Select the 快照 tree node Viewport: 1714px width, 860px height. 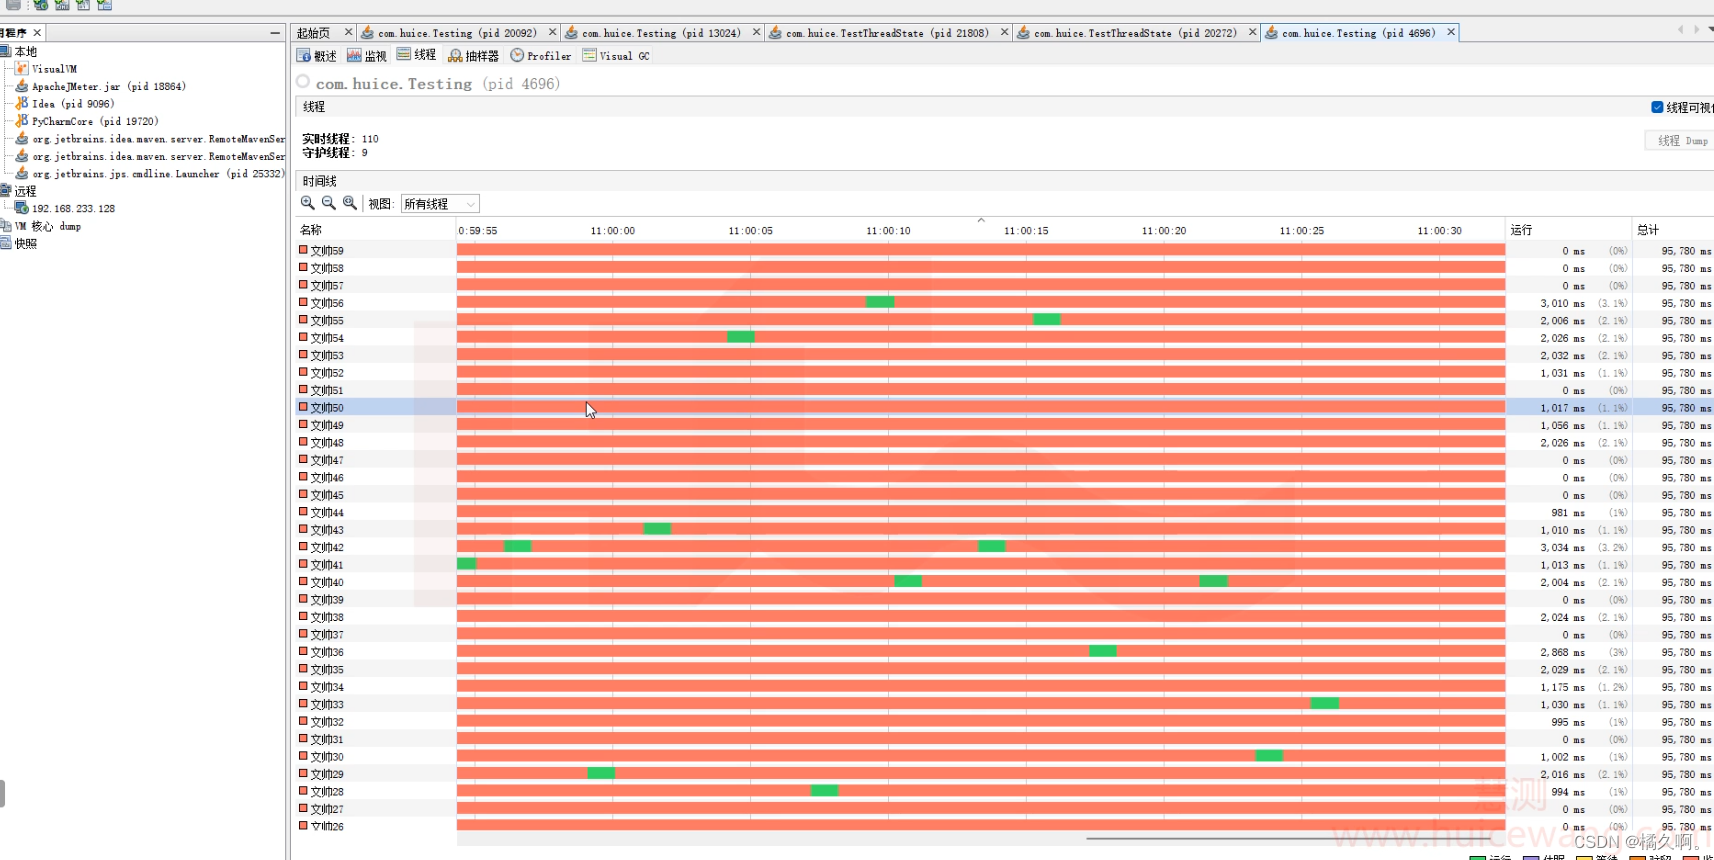pyautogui.click(x=19, y=244)
